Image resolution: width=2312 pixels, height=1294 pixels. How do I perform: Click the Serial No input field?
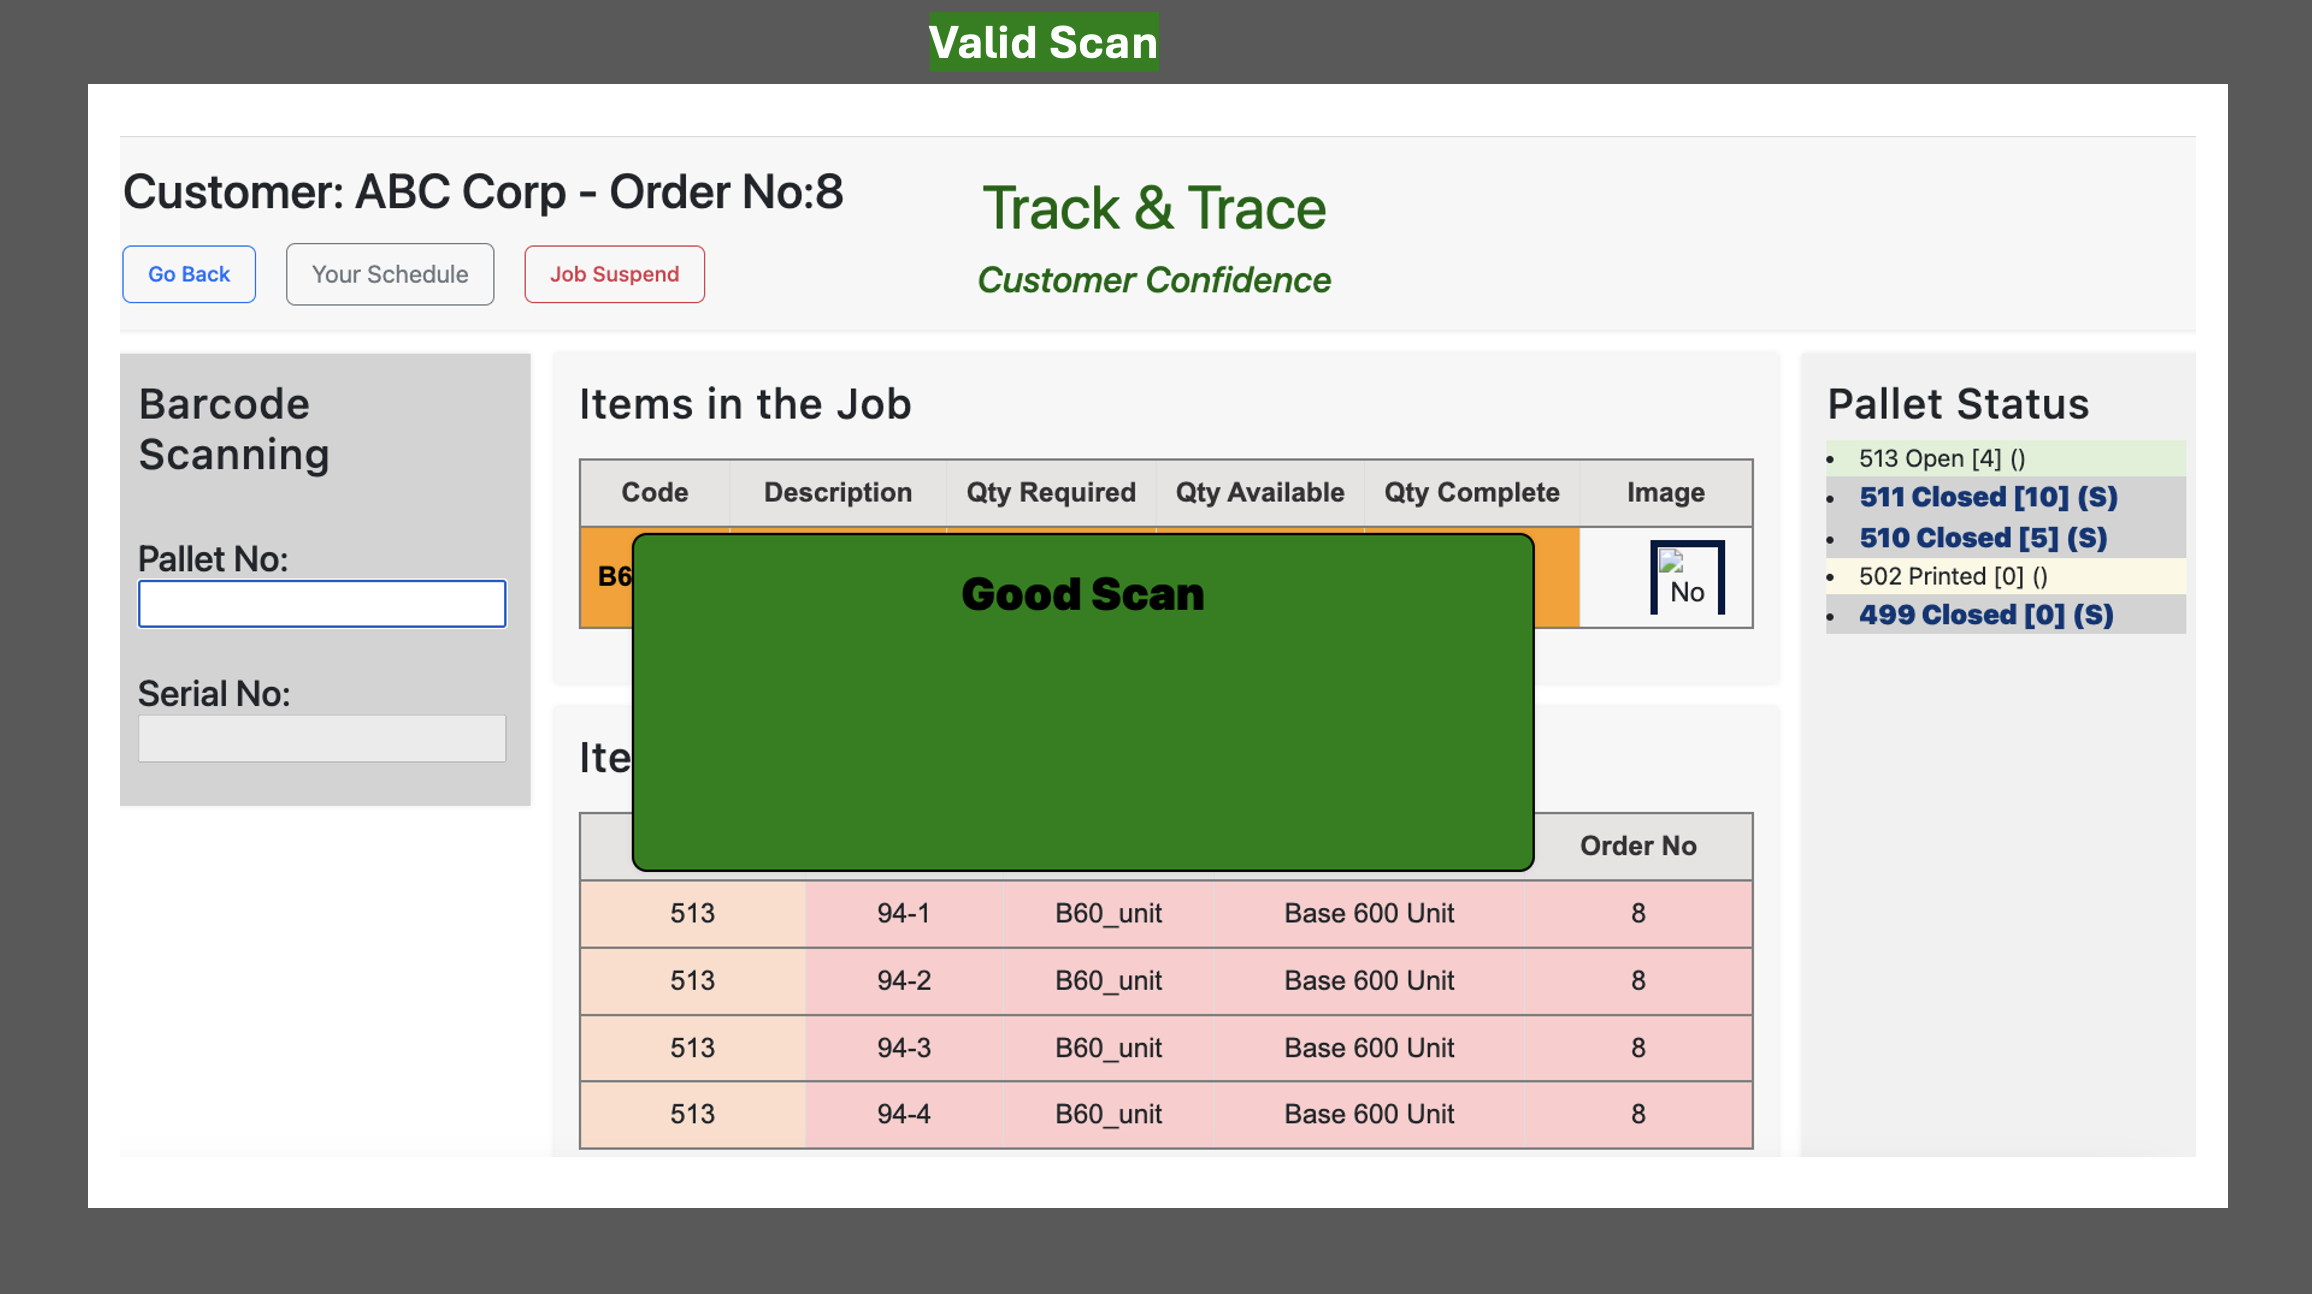pos(322,738)
